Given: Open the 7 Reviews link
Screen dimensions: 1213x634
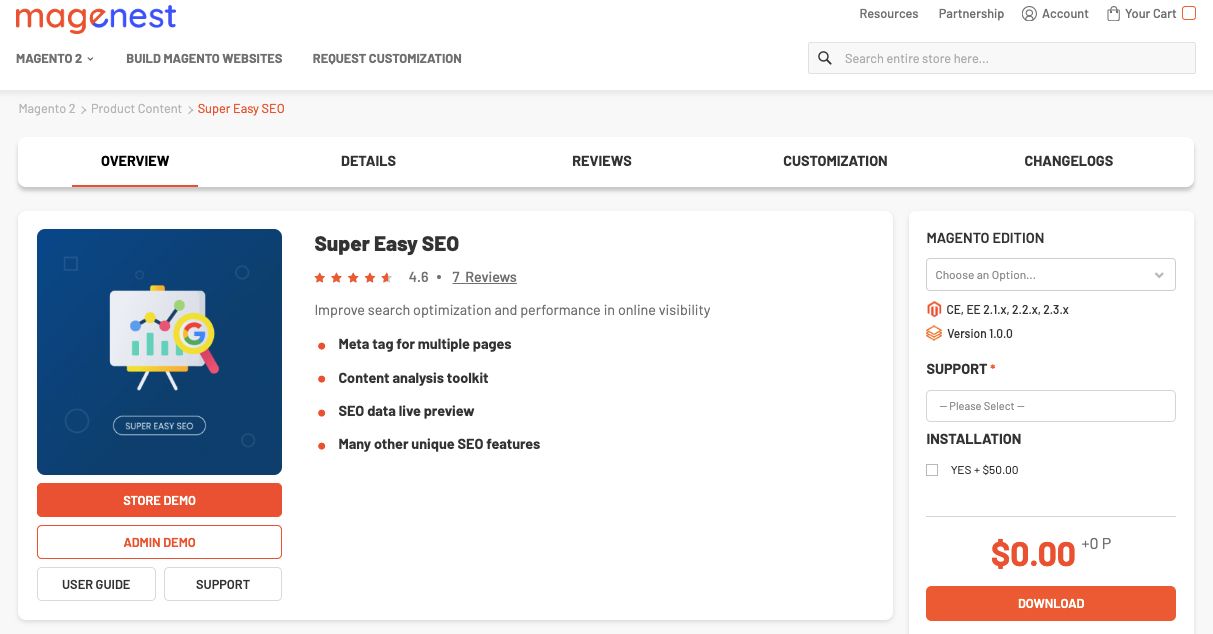Looking at the screenshot, I should click(x=484, y=277).
